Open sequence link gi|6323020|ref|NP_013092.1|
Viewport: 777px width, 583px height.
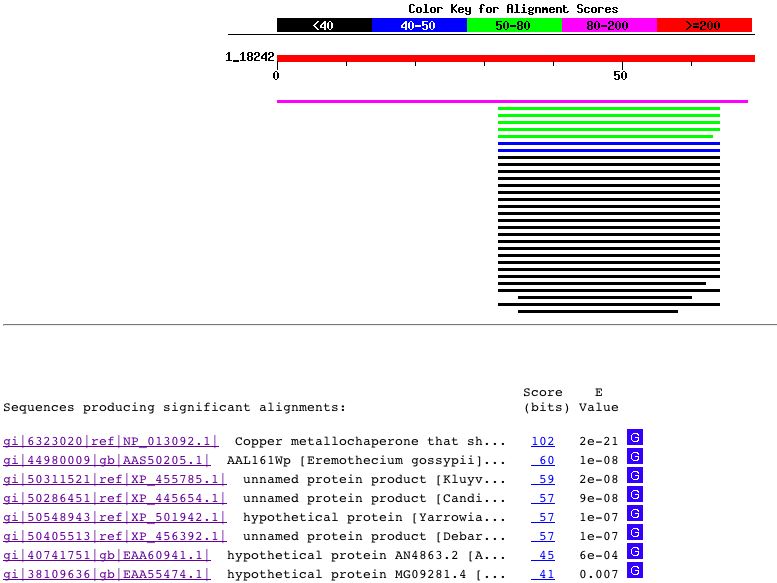[107, 442]
